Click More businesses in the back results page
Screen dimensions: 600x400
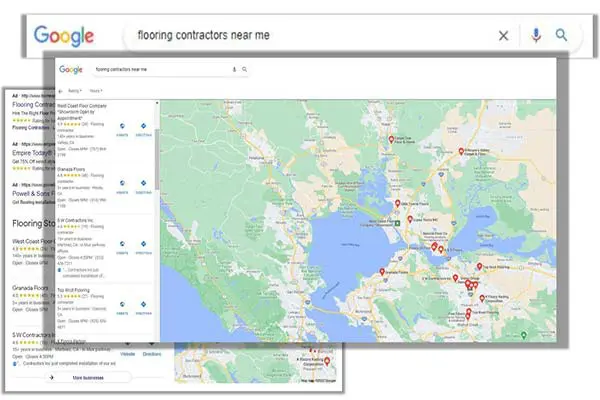88,378
